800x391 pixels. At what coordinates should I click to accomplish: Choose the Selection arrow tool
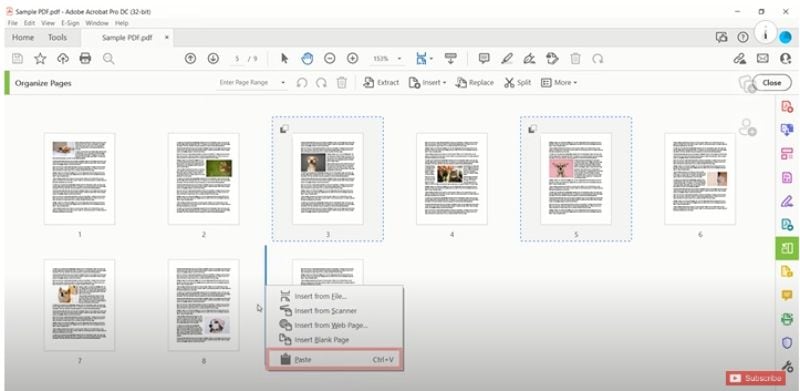285,59
